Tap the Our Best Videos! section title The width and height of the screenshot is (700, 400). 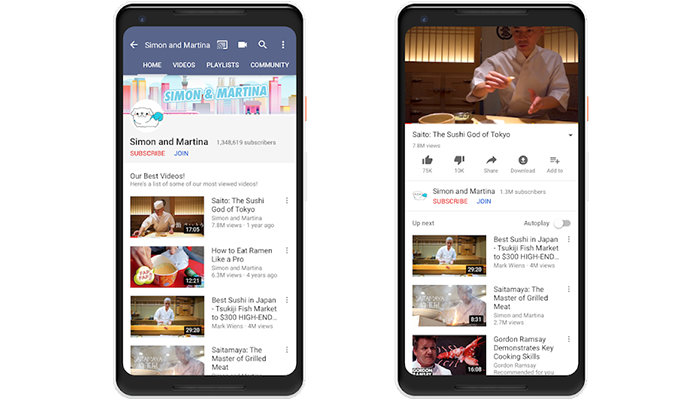click(157, 176)
